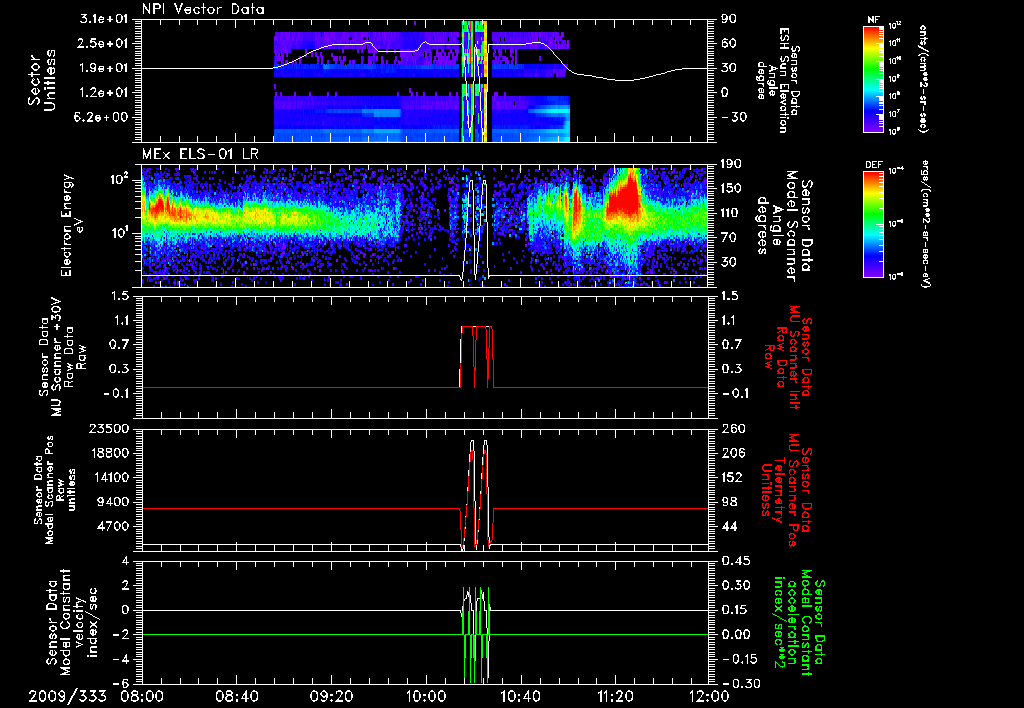Screen dimensions: 1024x708
Task: Click the 4700 Scanner Pos tick label
Action: pyautogui.click(x=114, y=526)
